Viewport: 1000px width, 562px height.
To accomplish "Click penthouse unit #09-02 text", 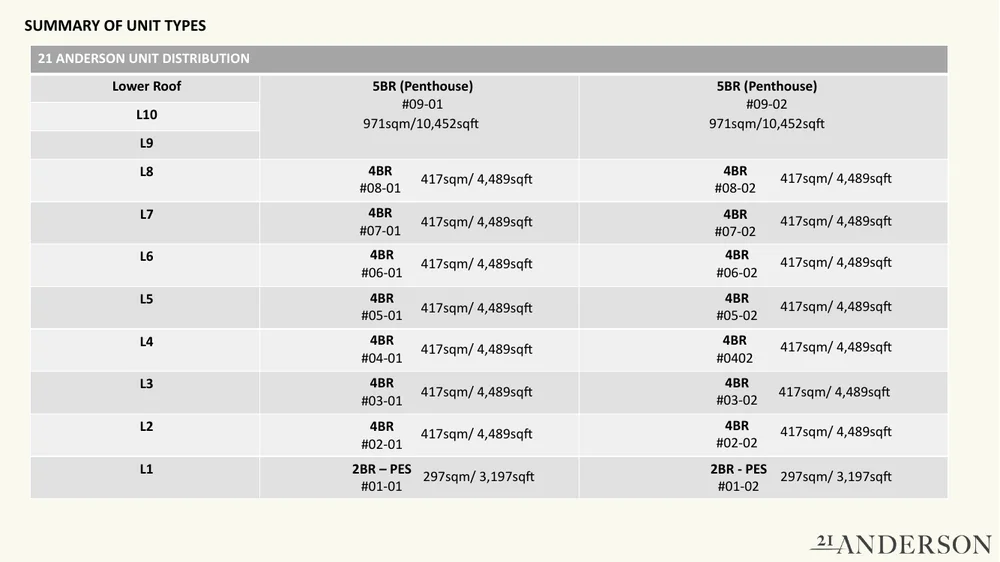I will click(x=766, y=105).
